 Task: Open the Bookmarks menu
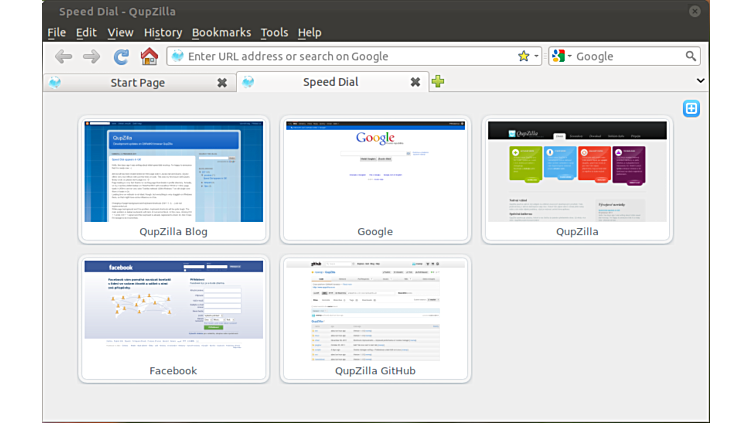point(221,33)
